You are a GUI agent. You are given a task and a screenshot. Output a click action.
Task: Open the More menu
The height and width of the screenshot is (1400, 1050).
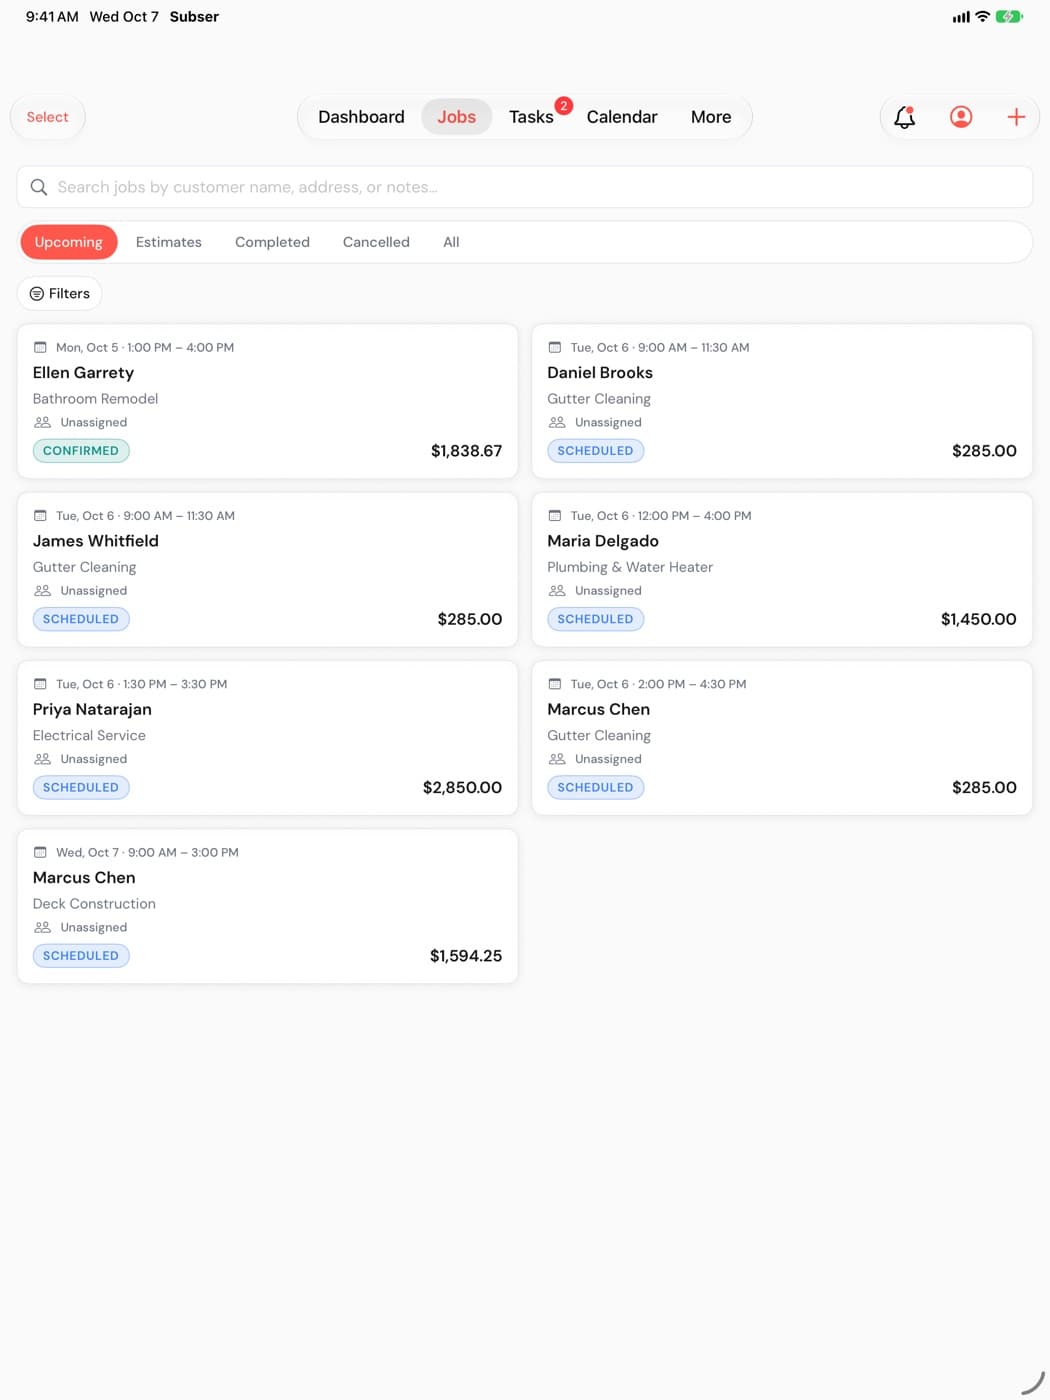[711, 117]
